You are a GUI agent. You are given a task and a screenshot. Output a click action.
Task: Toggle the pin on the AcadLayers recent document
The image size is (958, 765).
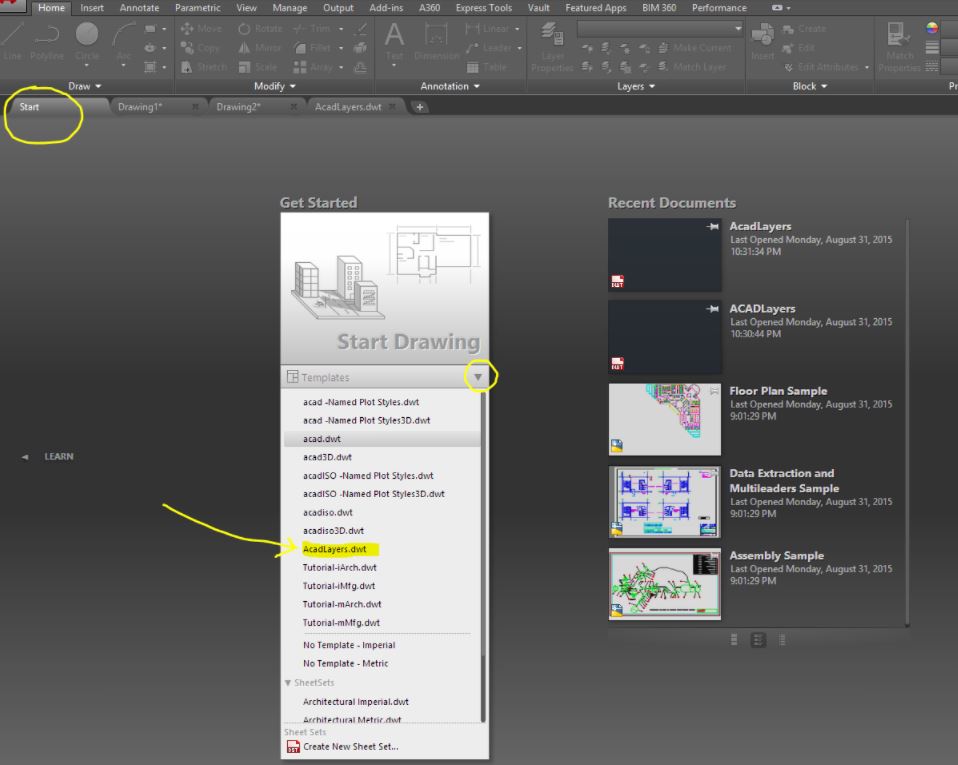712,227
